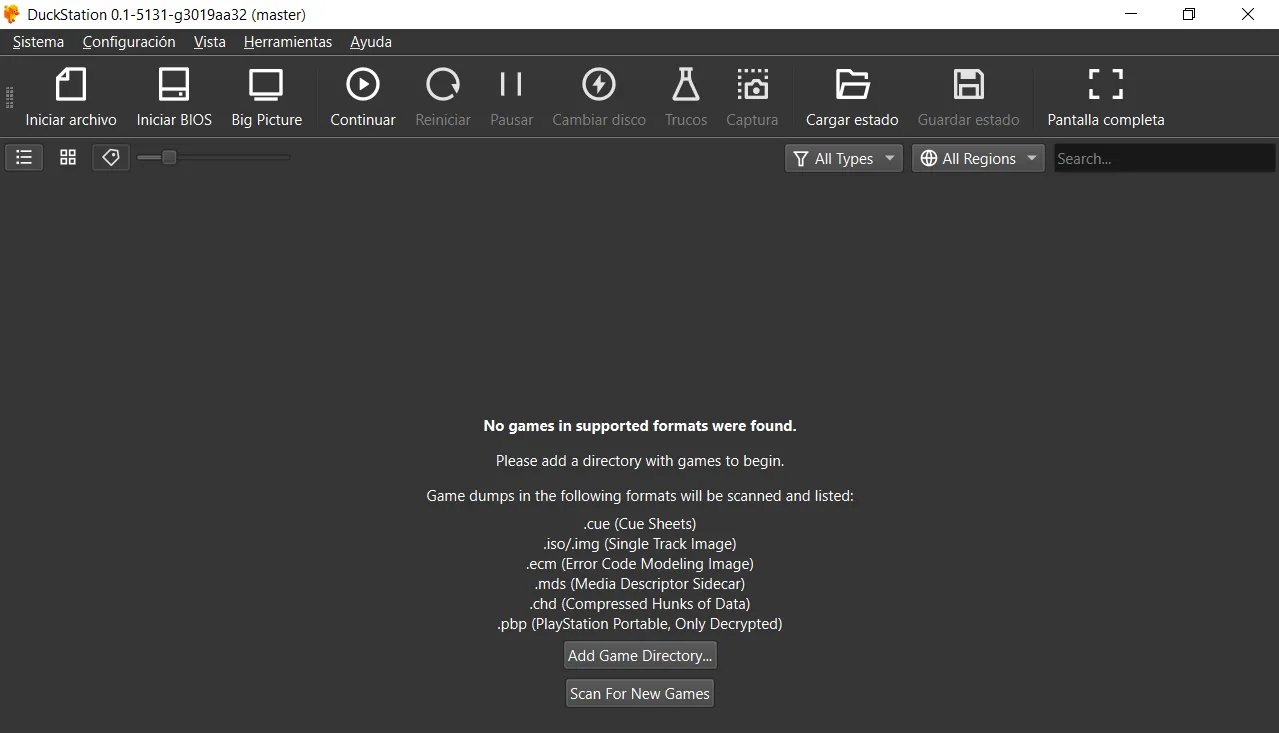This screenshot has height=733, width=1279.
Task: Click the '.ecm (Error Code Modeling Image)' line
Action: [x=640, y=564]
